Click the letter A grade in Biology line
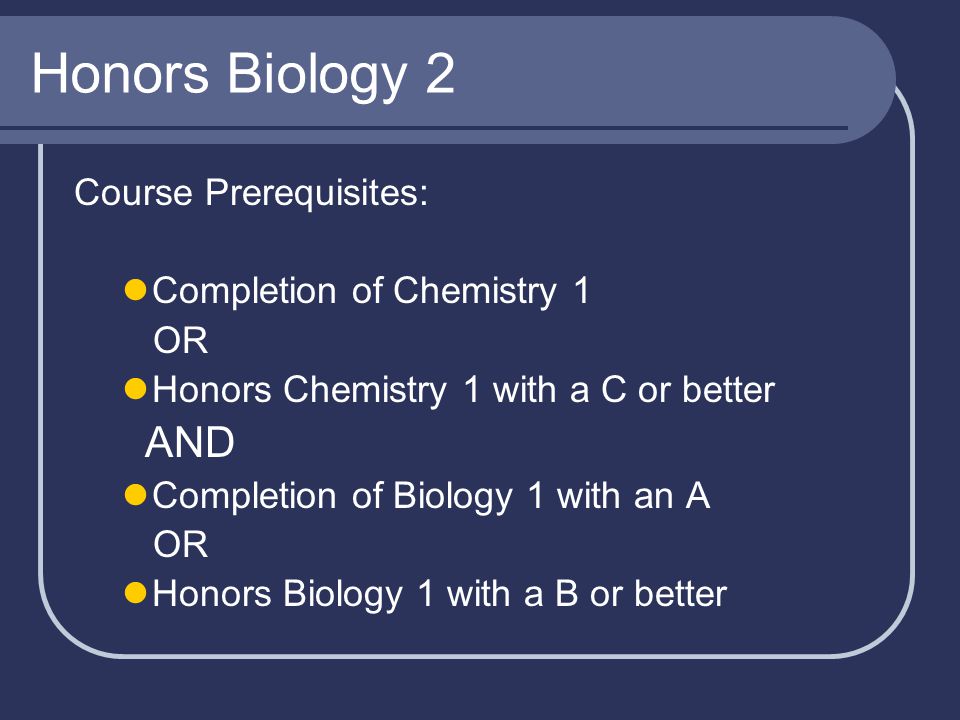The width and height of the screenshot is (960, 720). [697, 495]
